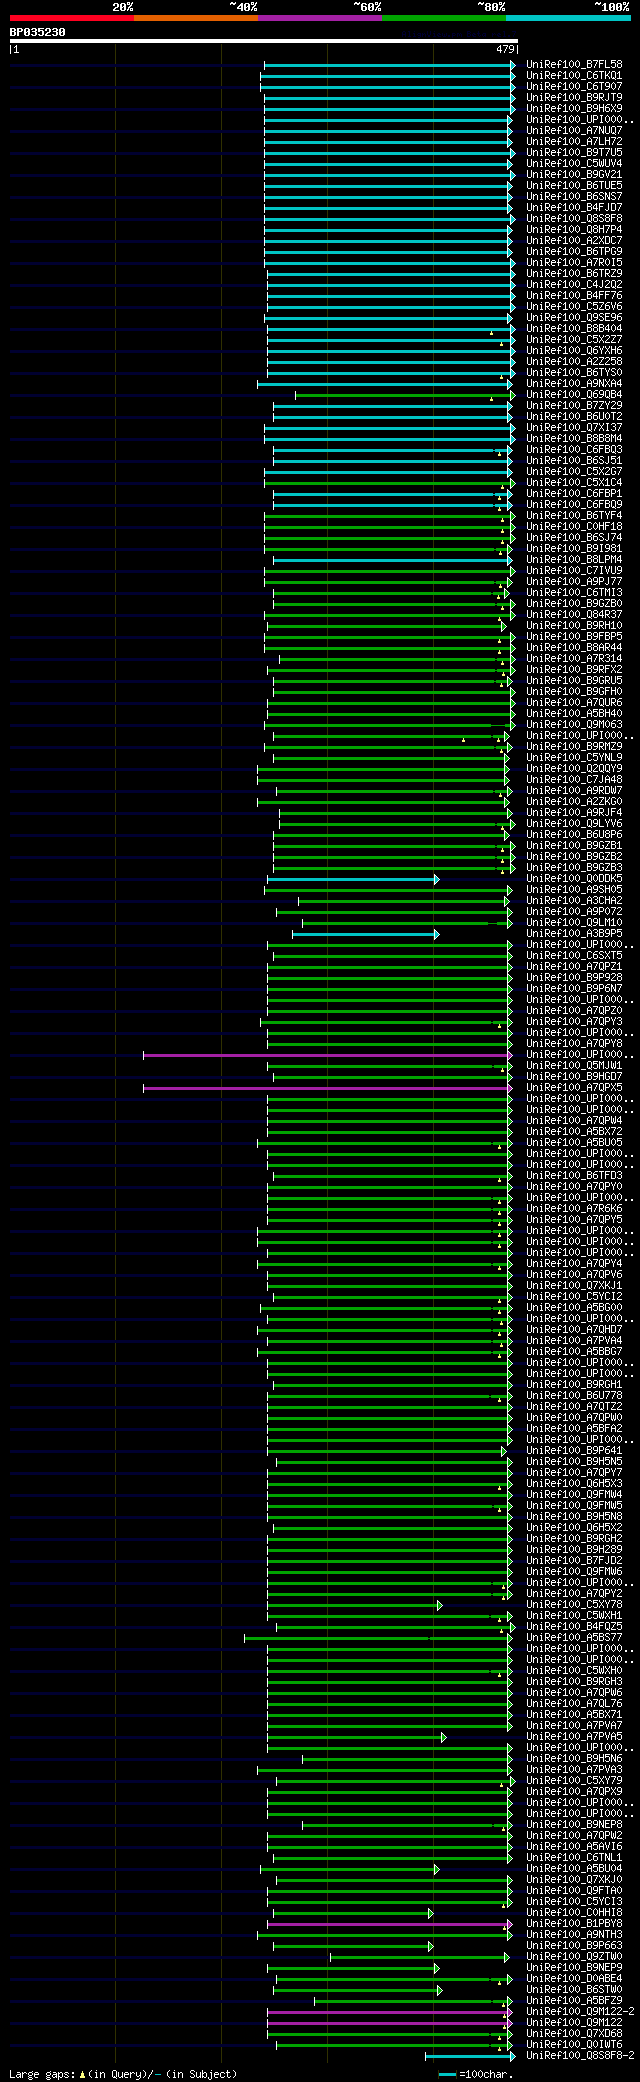Click the purple ~60% identity legend segment

(x=320, y=18)
